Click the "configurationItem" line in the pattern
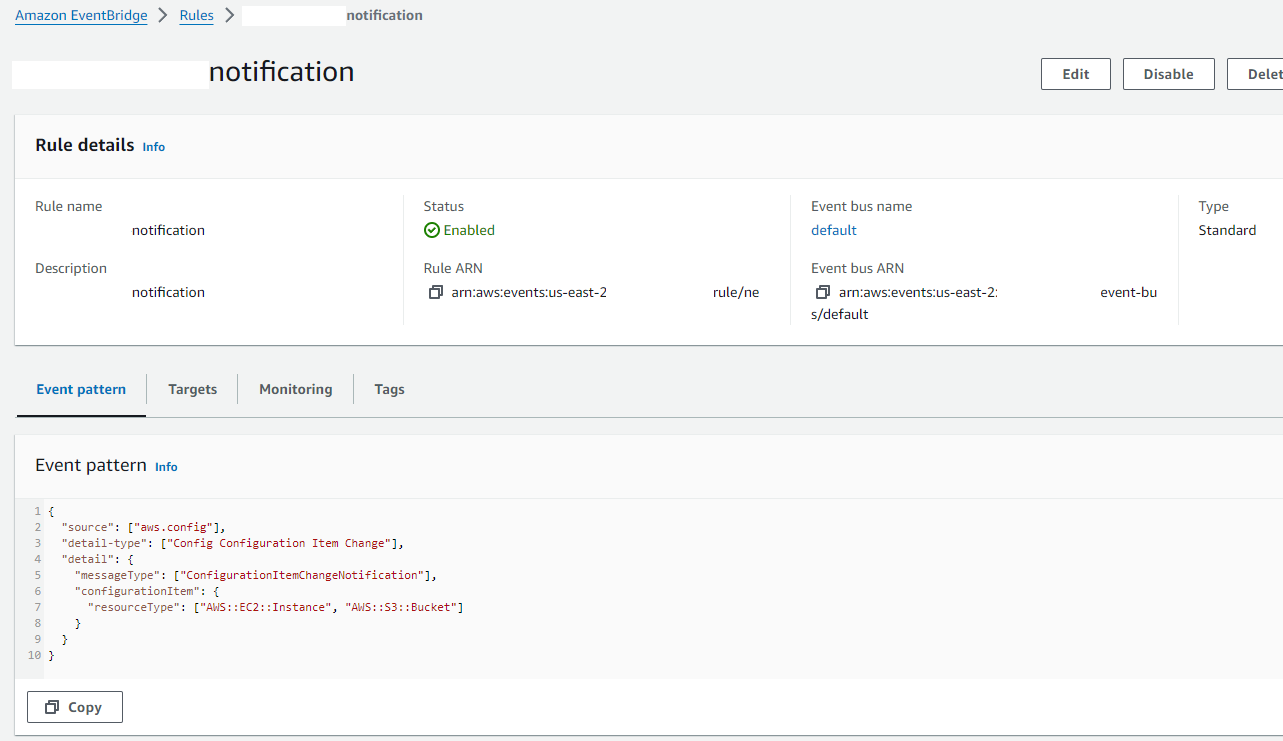Screen dimensions: 1283x741 pyautogui.click(x=147, y=591)
